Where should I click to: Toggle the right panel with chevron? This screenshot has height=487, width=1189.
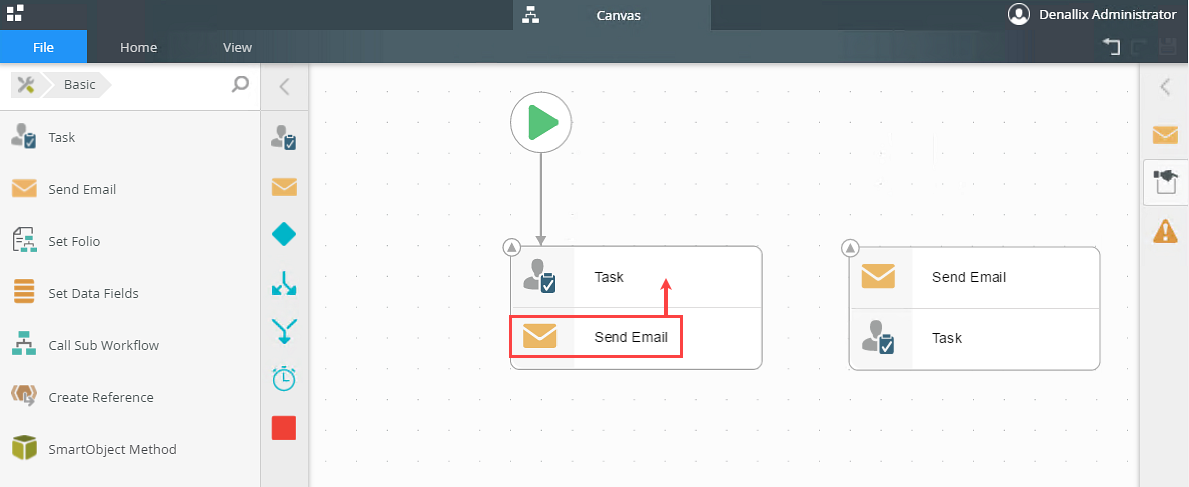[1165, 87]
